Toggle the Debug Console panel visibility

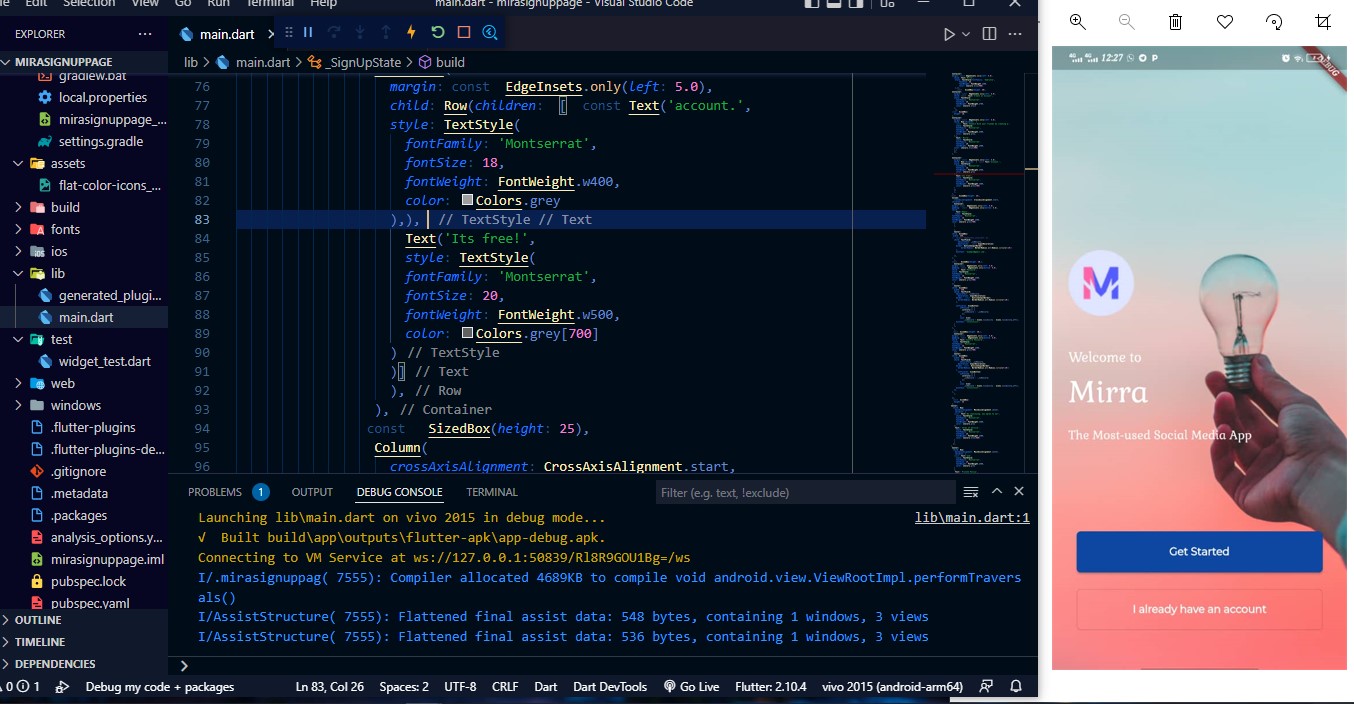click(398, 491)
